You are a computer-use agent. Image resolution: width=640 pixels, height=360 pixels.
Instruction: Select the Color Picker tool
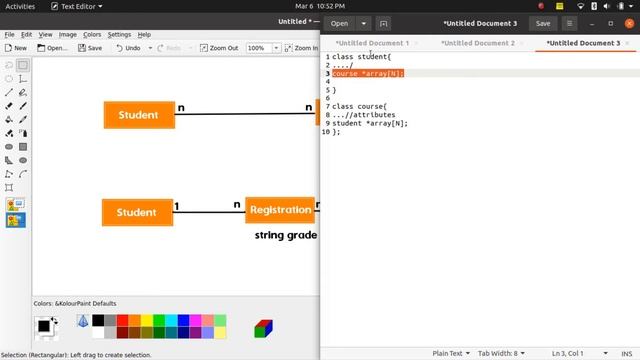click(23, 120)
